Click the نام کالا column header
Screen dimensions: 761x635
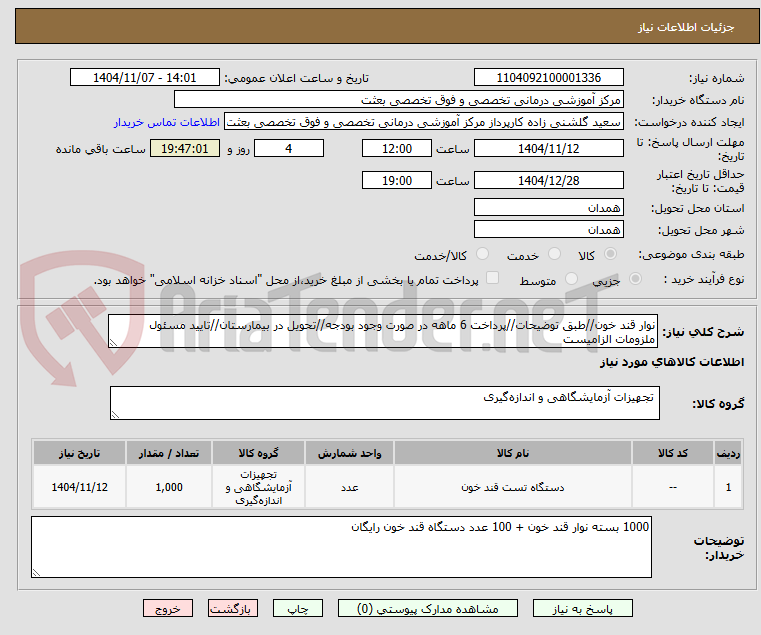[x=513, y=453]
